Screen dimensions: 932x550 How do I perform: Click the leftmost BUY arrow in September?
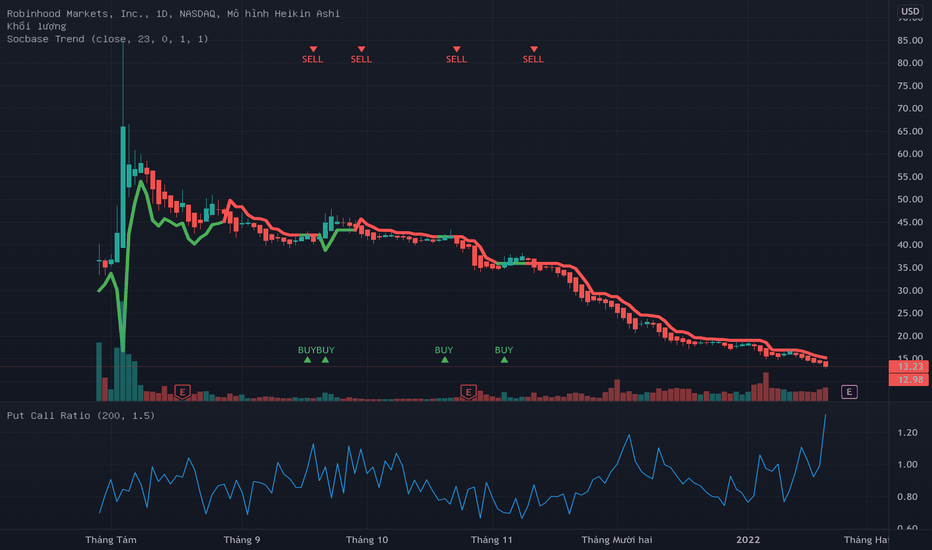coord(307,354)
